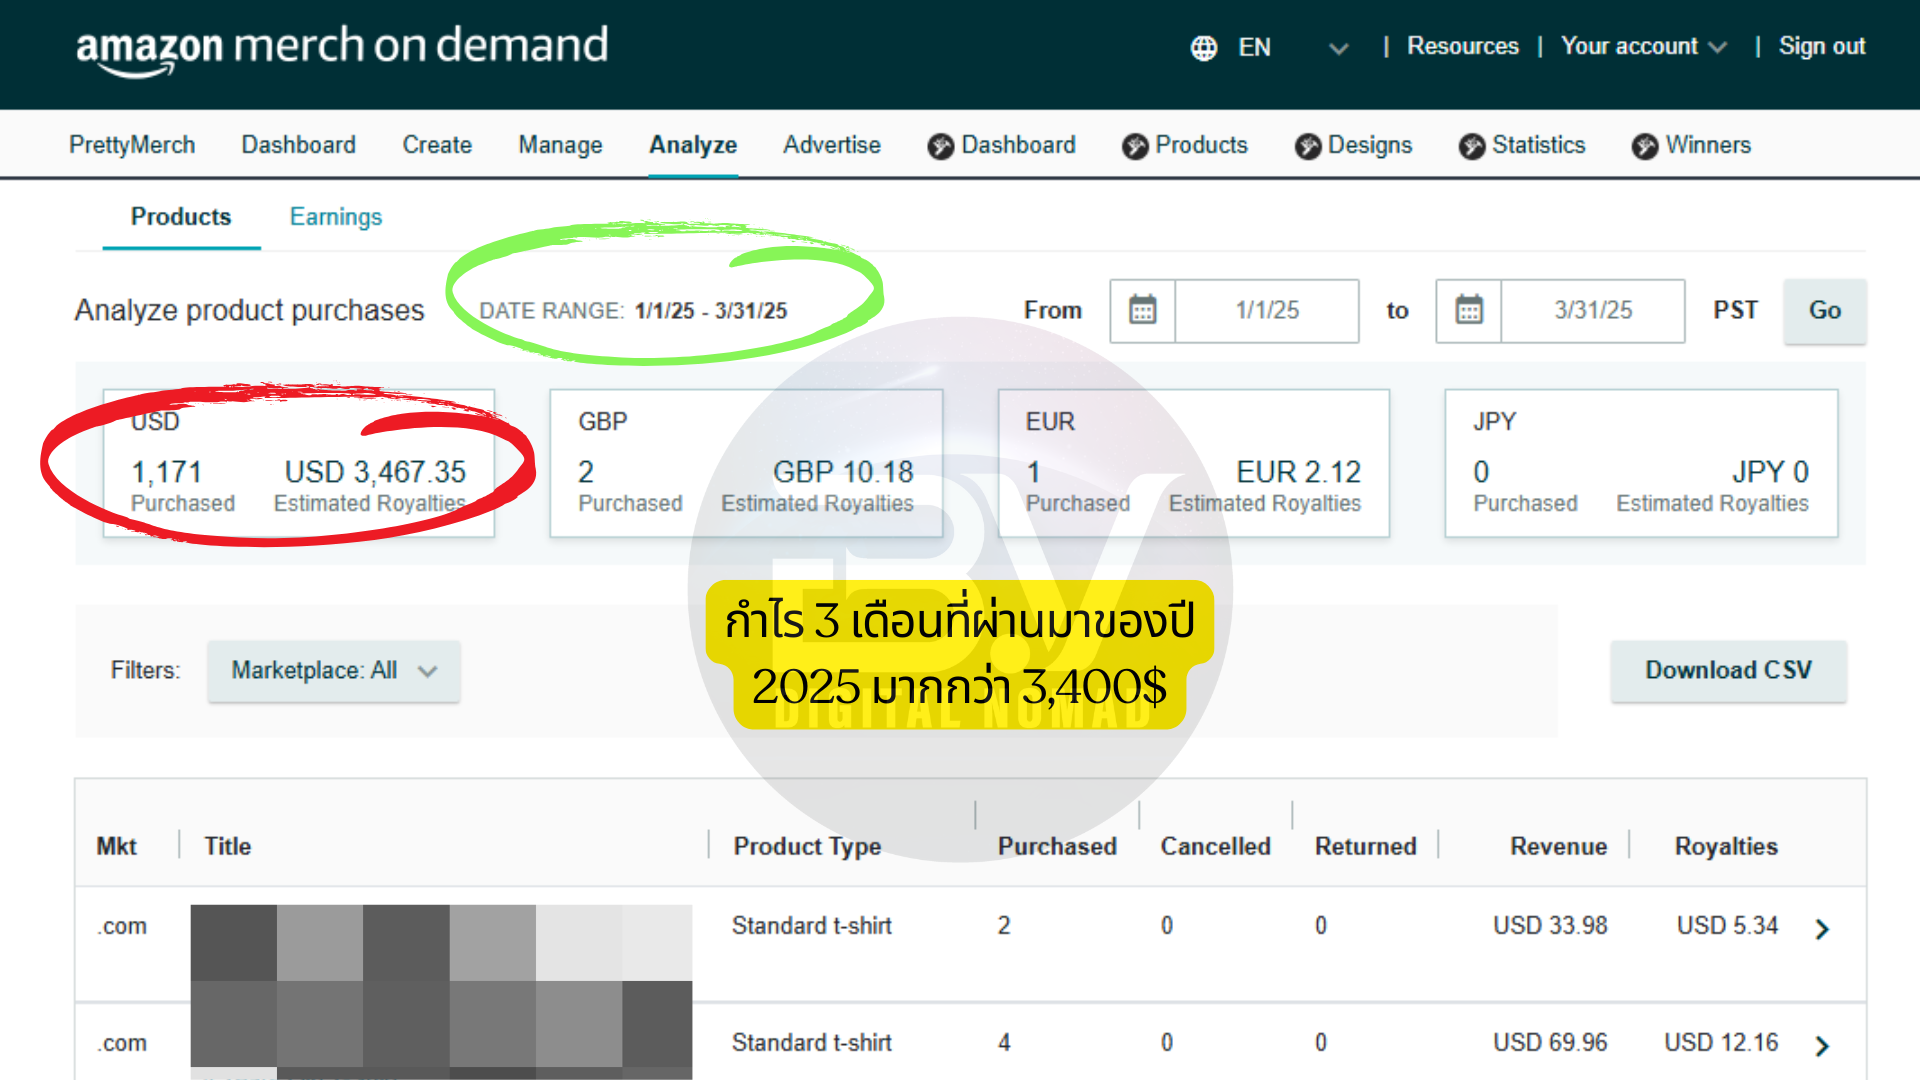Click the GBP 10.18 royalties value
The height and width of the screenshot is (1080, 1920).
click(x=843, y=472)
